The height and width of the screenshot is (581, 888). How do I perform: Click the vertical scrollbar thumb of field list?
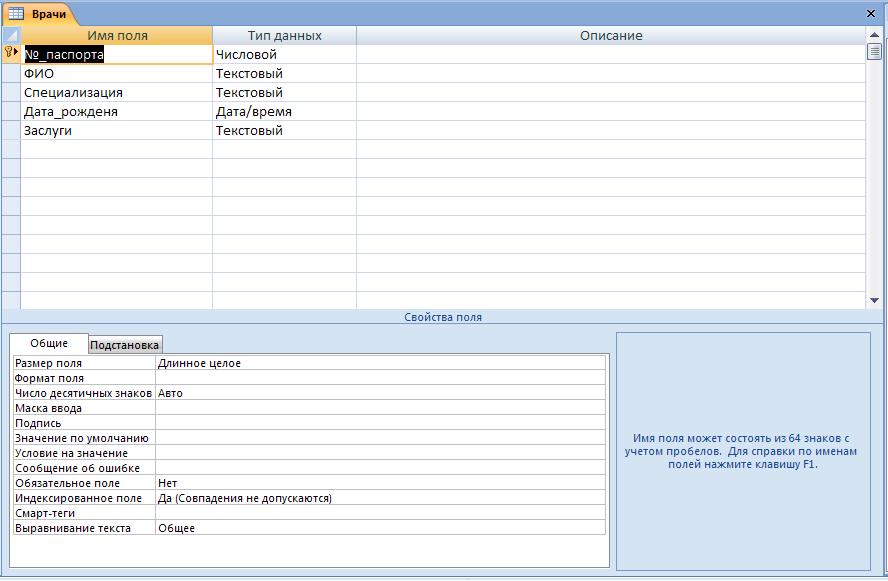pyautogui.click(x=874, y=52)
